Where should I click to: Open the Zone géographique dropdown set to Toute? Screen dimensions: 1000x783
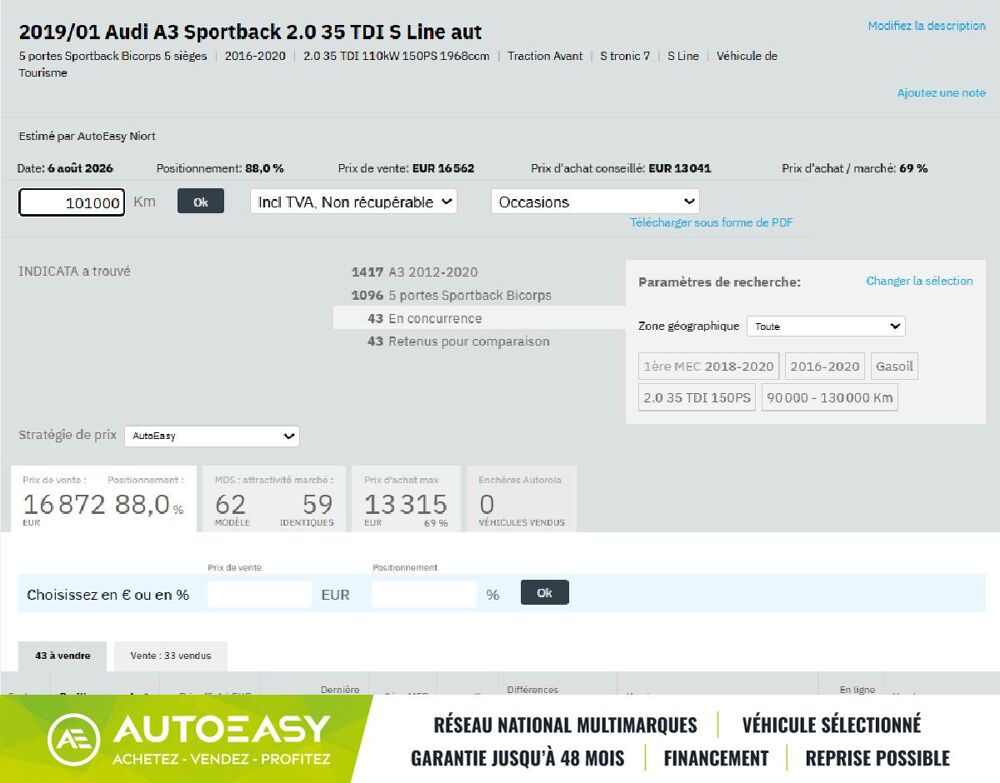click(x=826, y=326)
